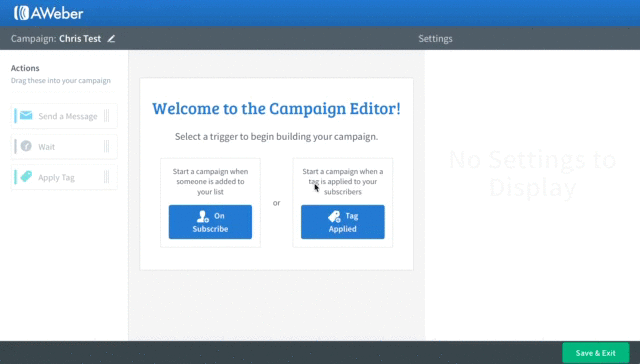Click the 'No Settings to Display' placeholder text

[x=532, y=173]
